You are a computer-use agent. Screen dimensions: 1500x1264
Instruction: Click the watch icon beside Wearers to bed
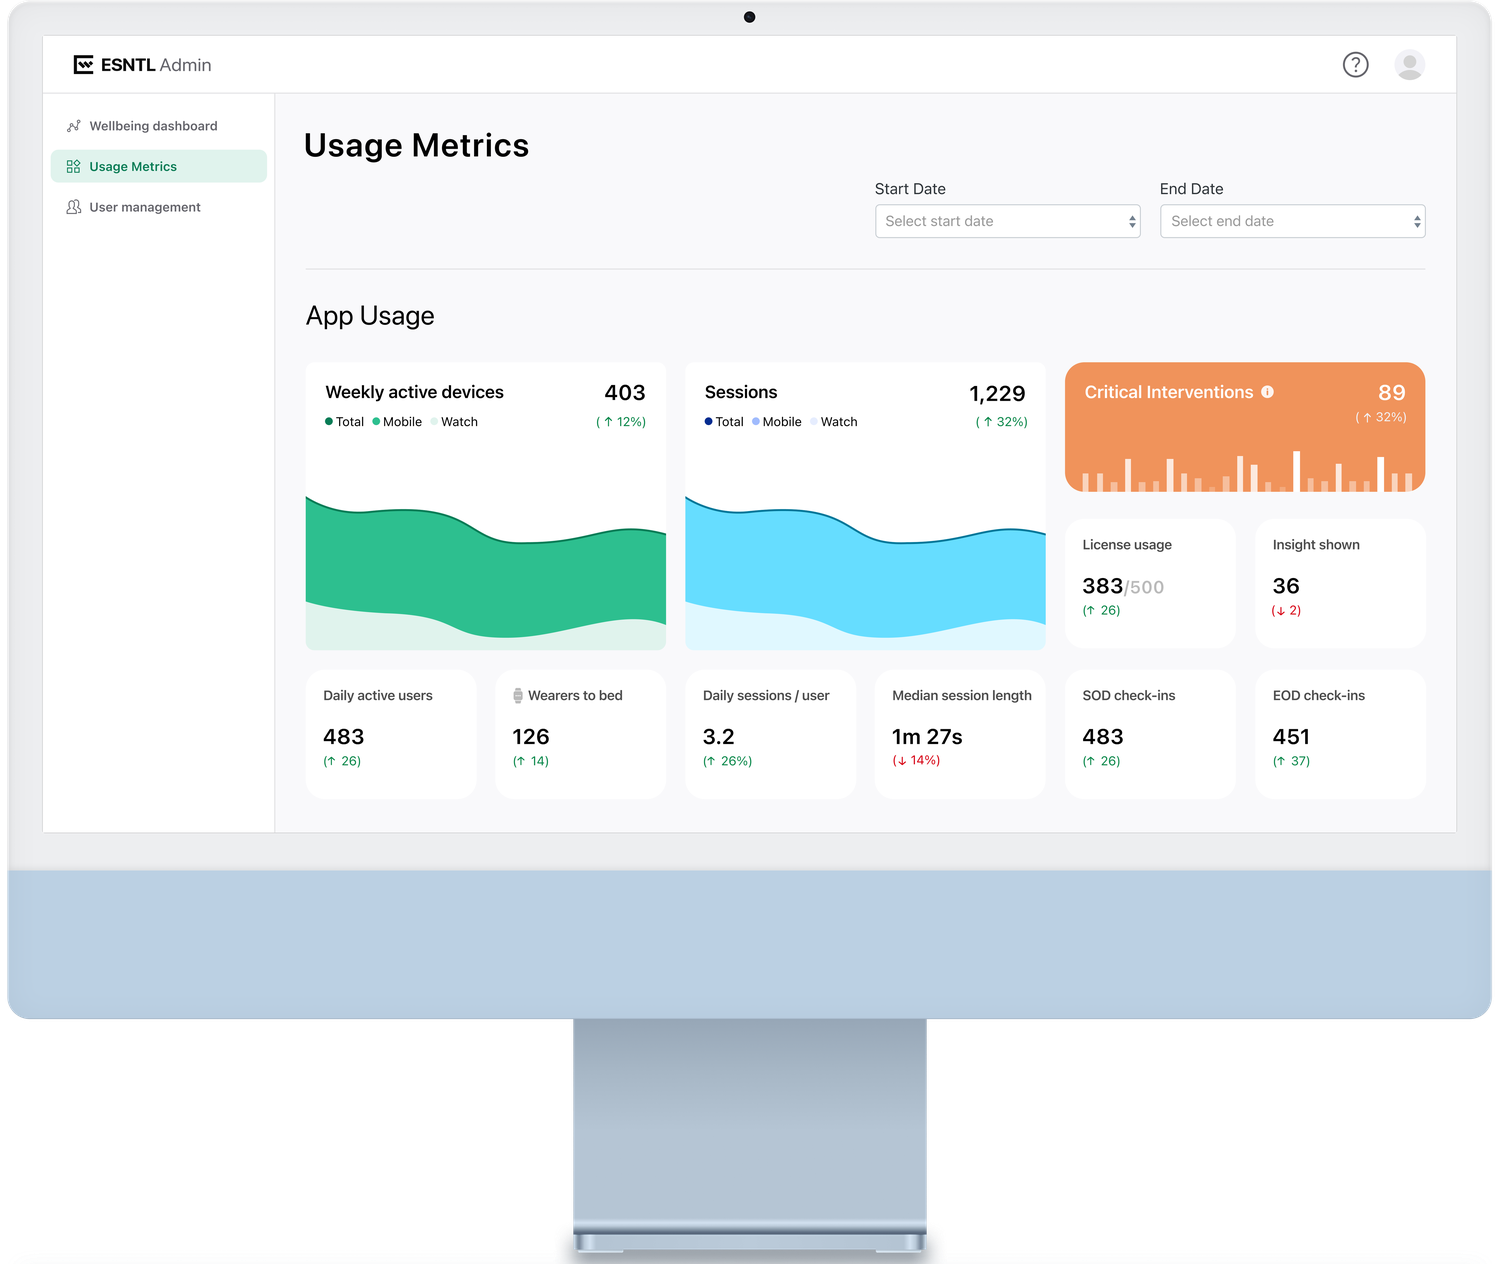(x=518, y=695)
